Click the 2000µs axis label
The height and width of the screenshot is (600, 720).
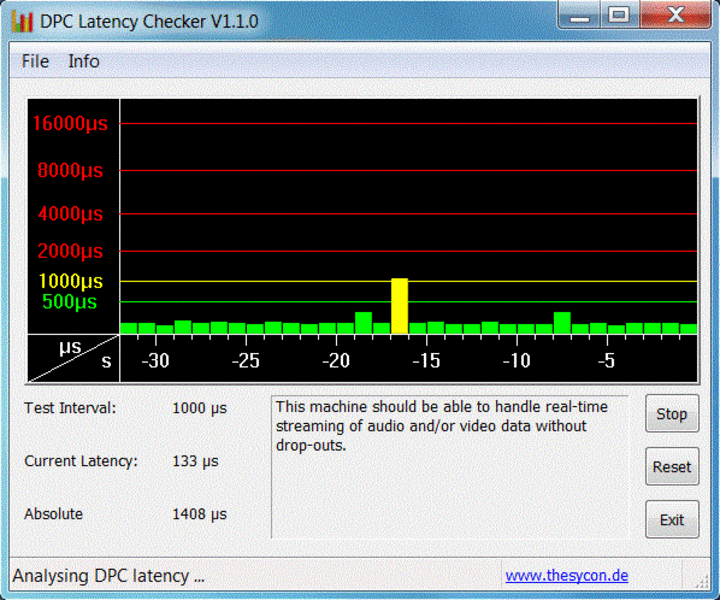click(x=70, y=251)
